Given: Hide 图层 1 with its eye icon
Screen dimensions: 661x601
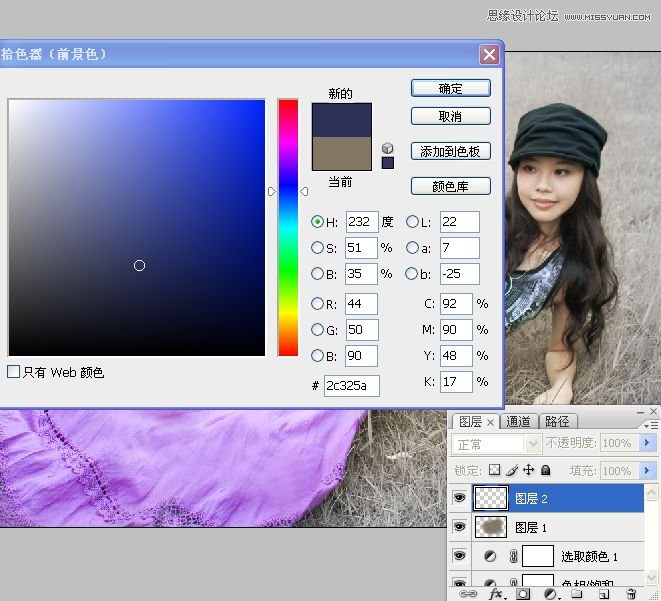Looking at the screenshot, I should pos(459,527).
